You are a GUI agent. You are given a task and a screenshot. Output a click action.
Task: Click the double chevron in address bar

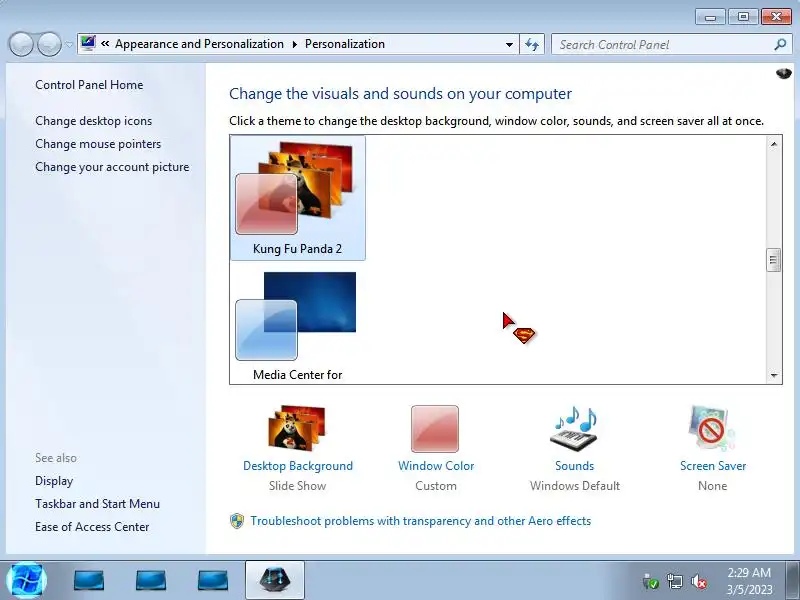coord(105,44)
